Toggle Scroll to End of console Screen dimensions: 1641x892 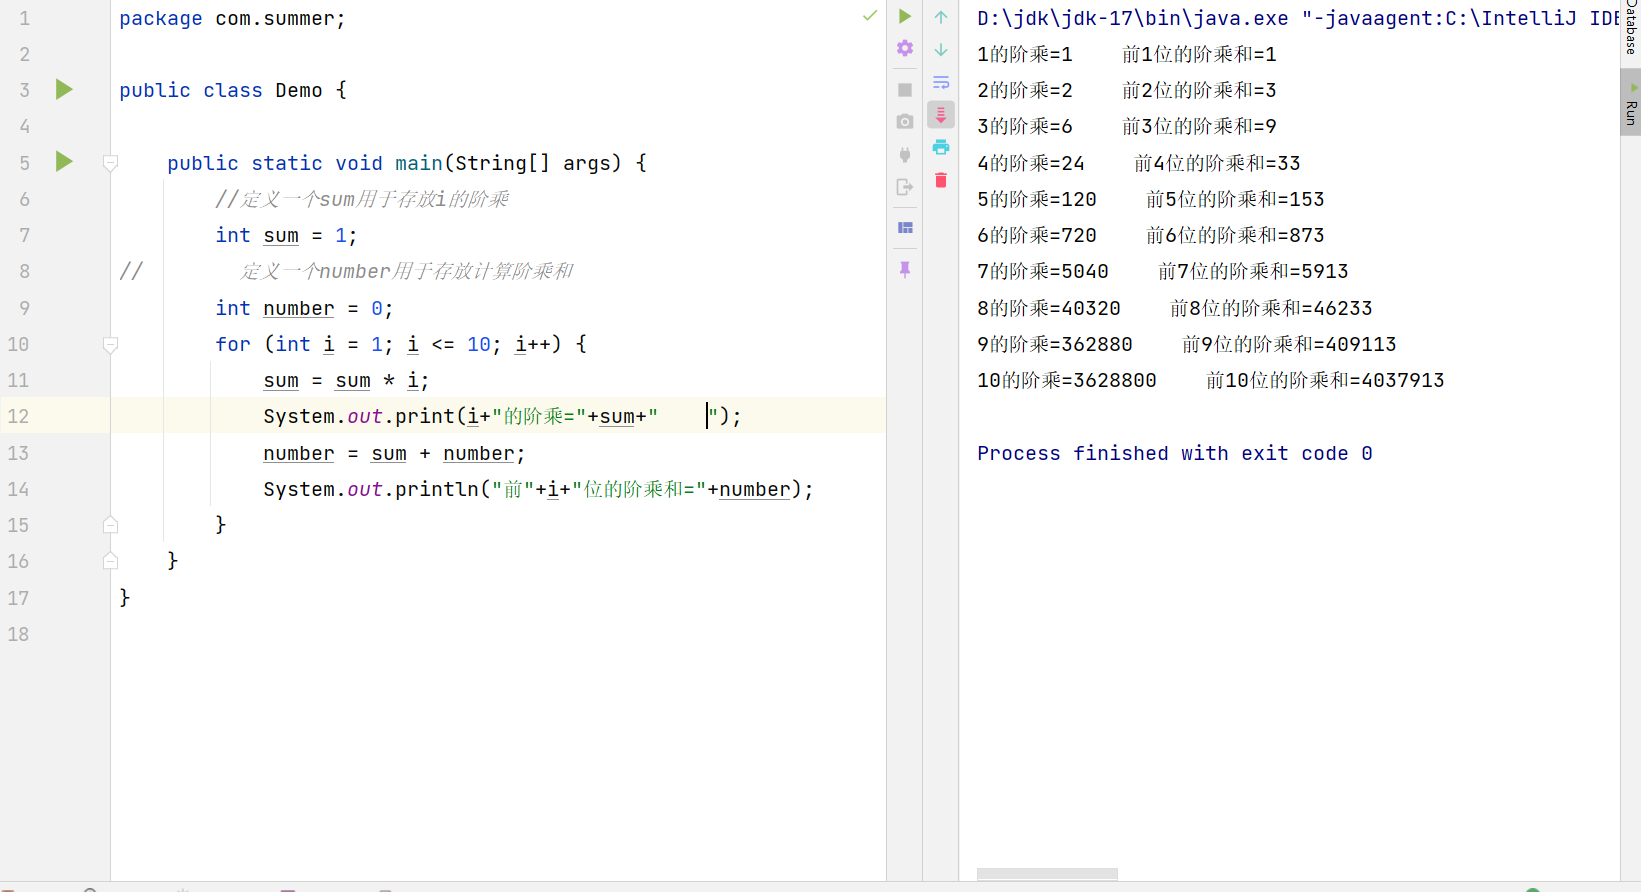(x=941, y=115)
